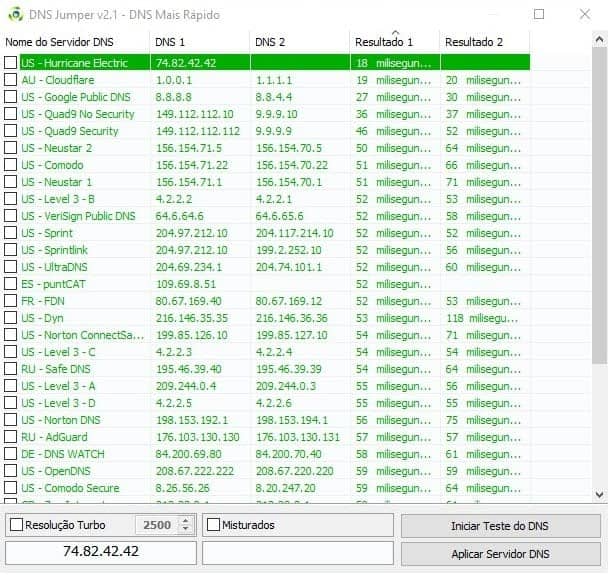The width and height of the screenshot is (610, 575).
Task: Select the US - Comodo Secure entry
Action: (70, 488)
